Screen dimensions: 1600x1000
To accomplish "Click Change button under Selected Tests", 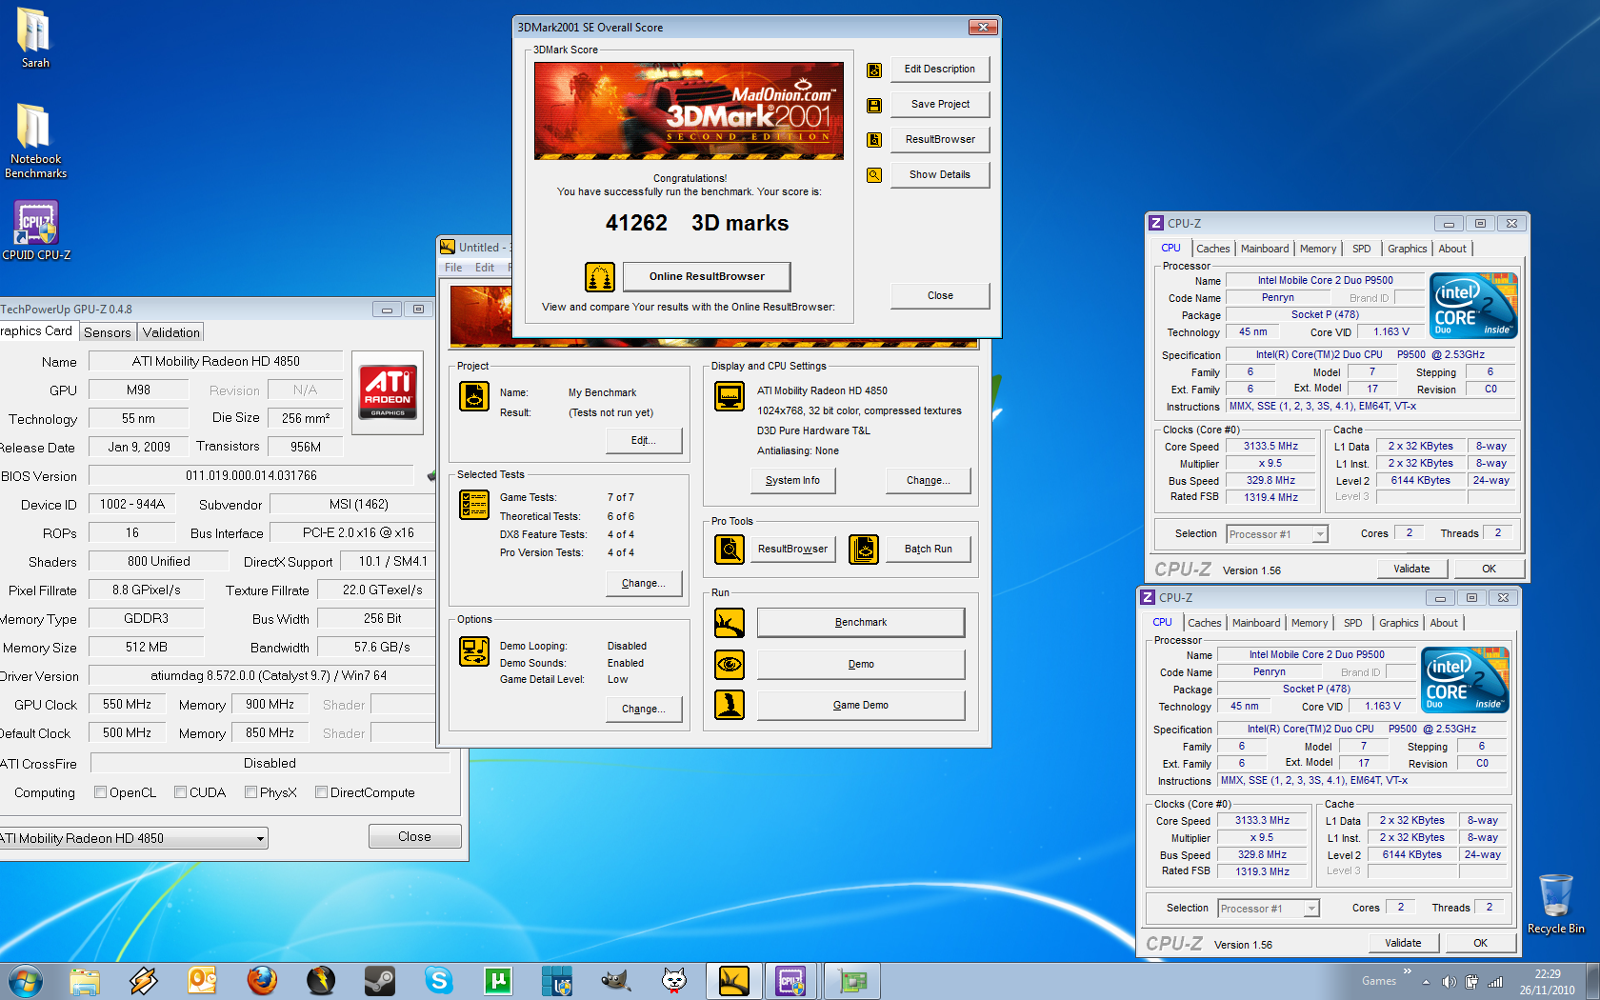I will pyautogui.click(x=643, y=584).
